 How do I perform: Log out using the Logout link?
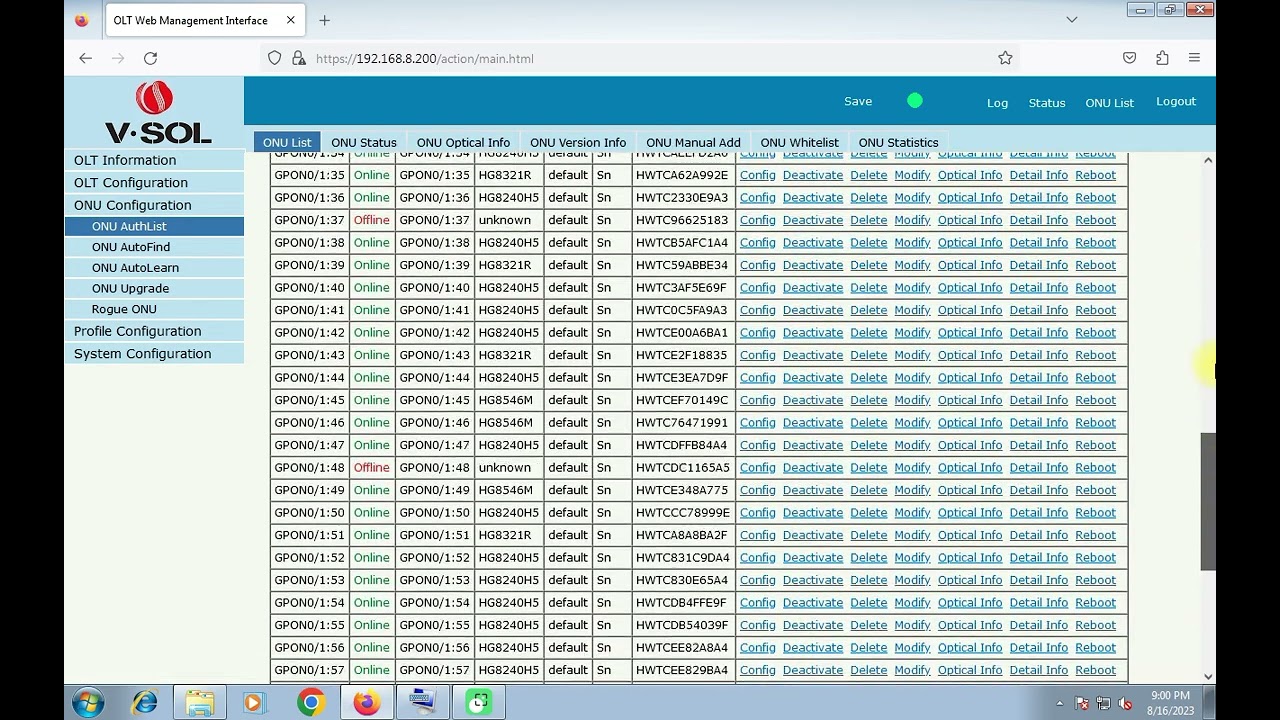(1176, 101)
